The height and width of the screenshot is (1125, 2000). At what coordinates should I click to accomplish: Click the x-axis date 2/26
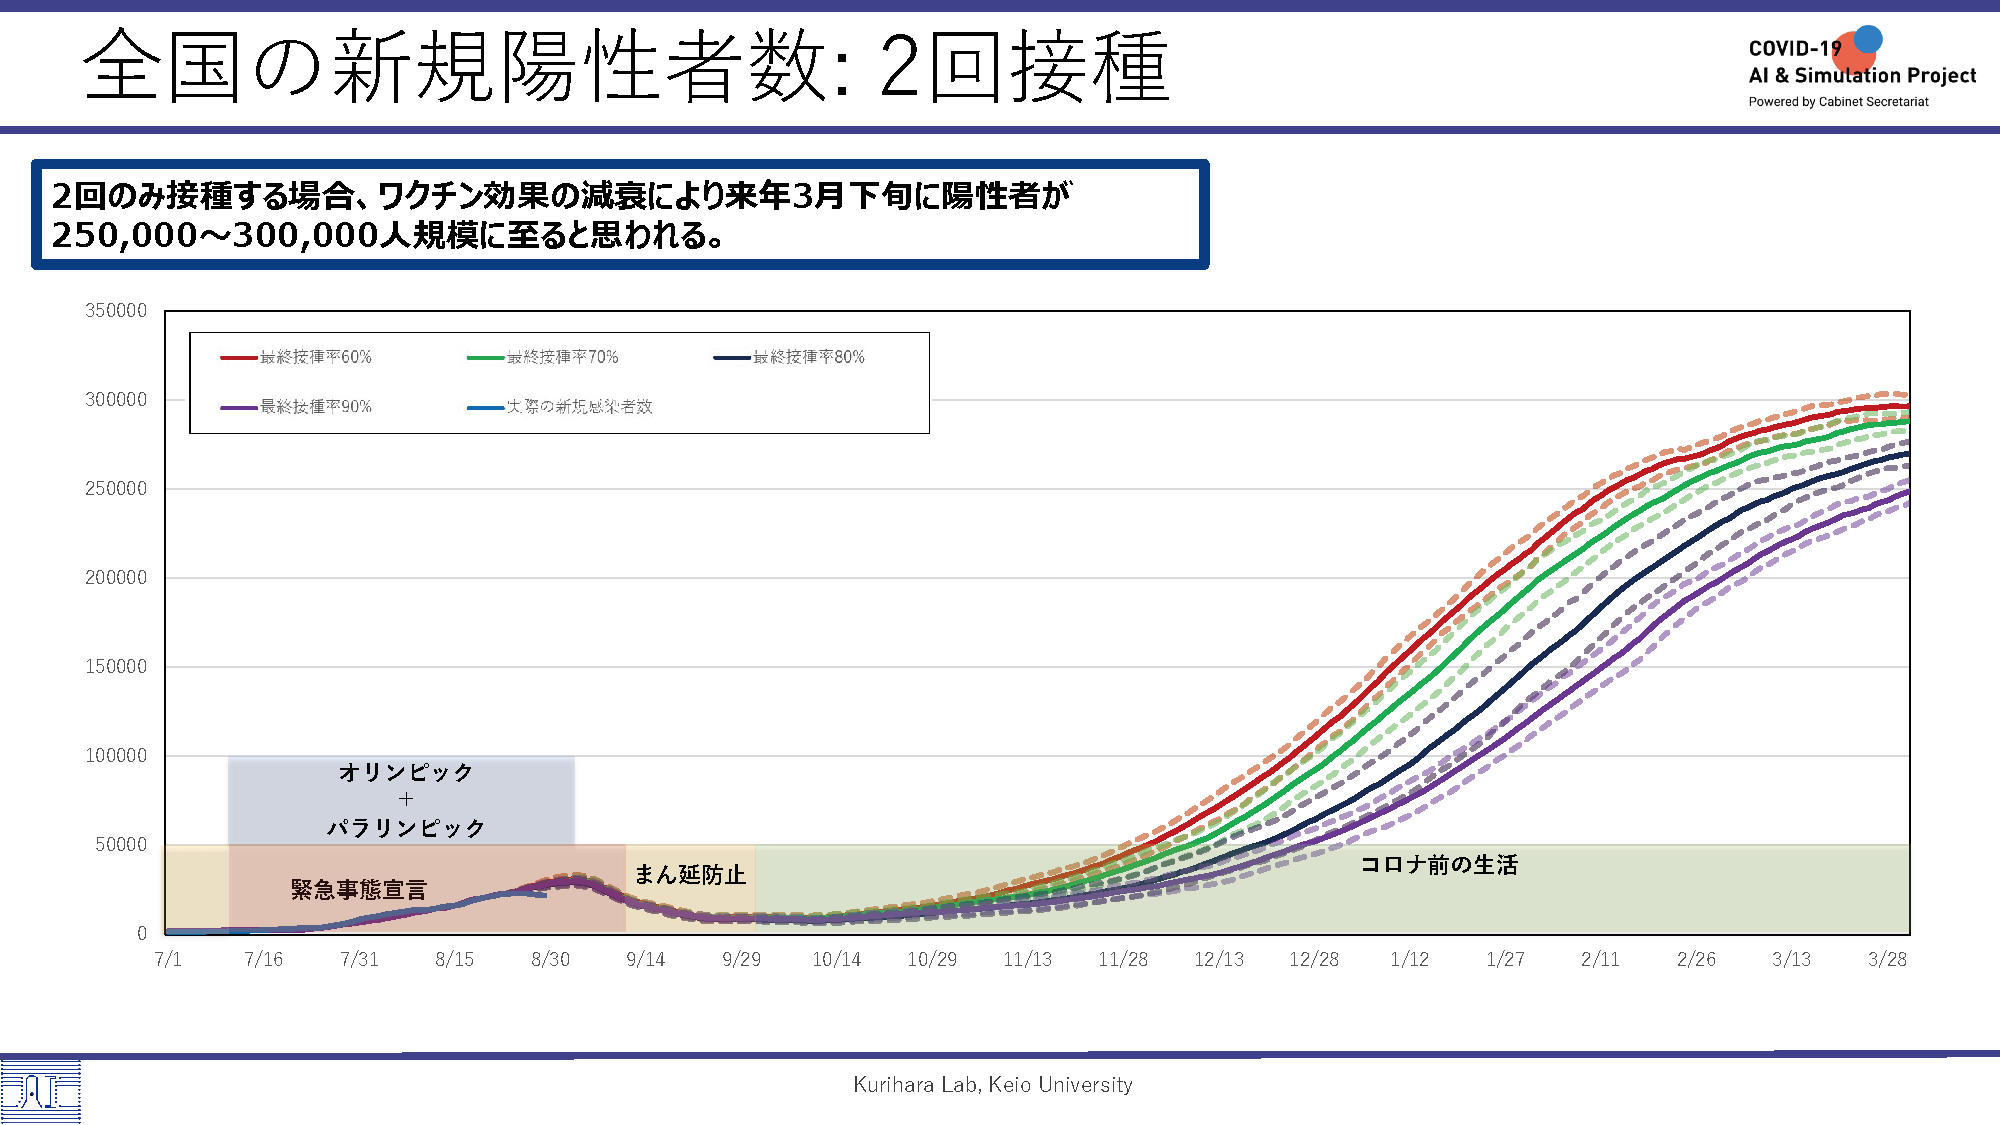[1696, 960]
